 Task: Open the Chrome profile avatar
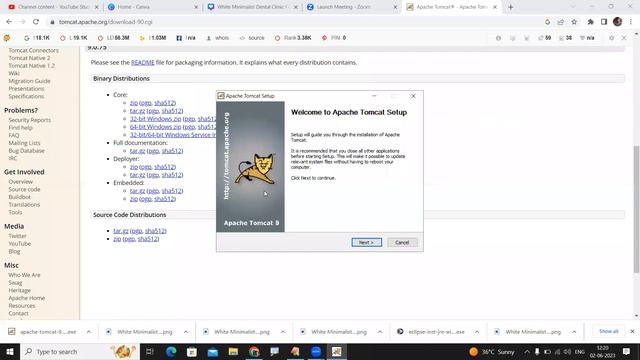[x=618, y=22]
